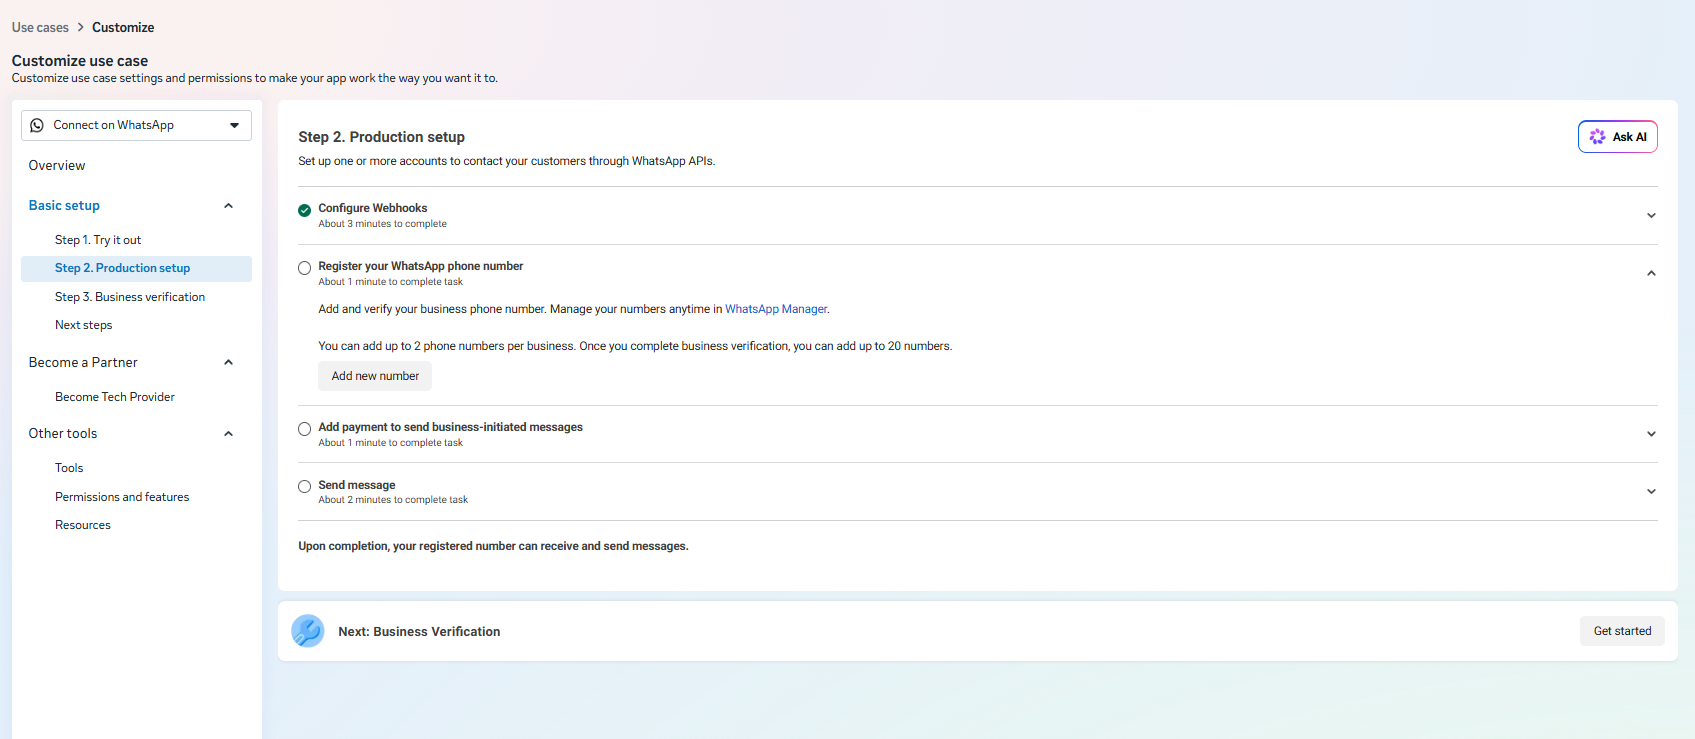Click the Add new number button
Viewport: 1695px width, 739px height.
pos(375,376)
